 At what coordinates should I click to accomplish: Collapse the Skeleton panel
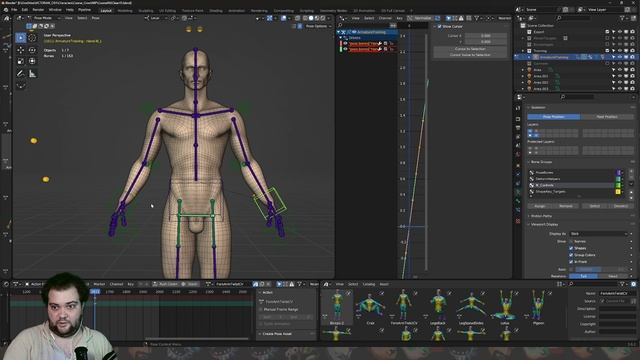point(528,107)
